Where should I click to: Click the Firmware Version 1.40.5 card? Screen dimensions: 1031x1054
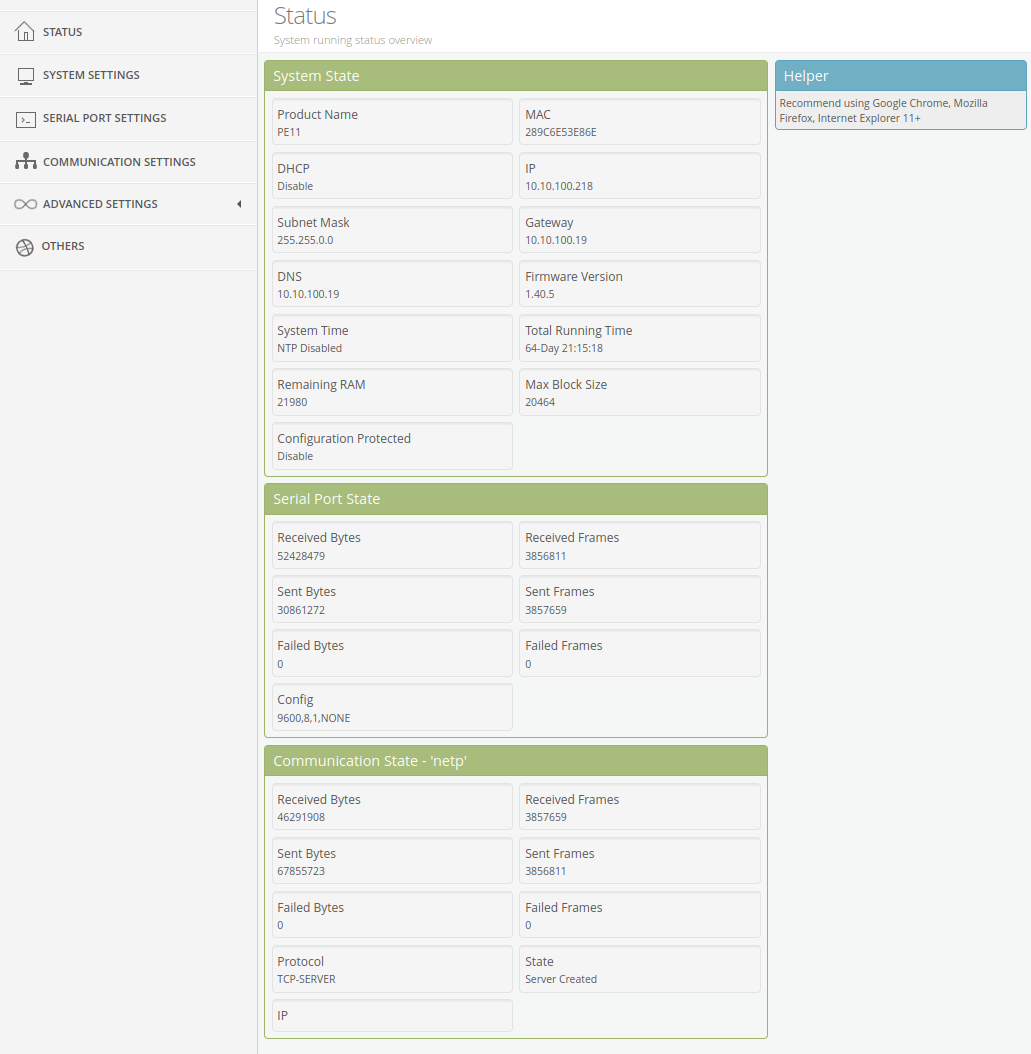[639, 283]
